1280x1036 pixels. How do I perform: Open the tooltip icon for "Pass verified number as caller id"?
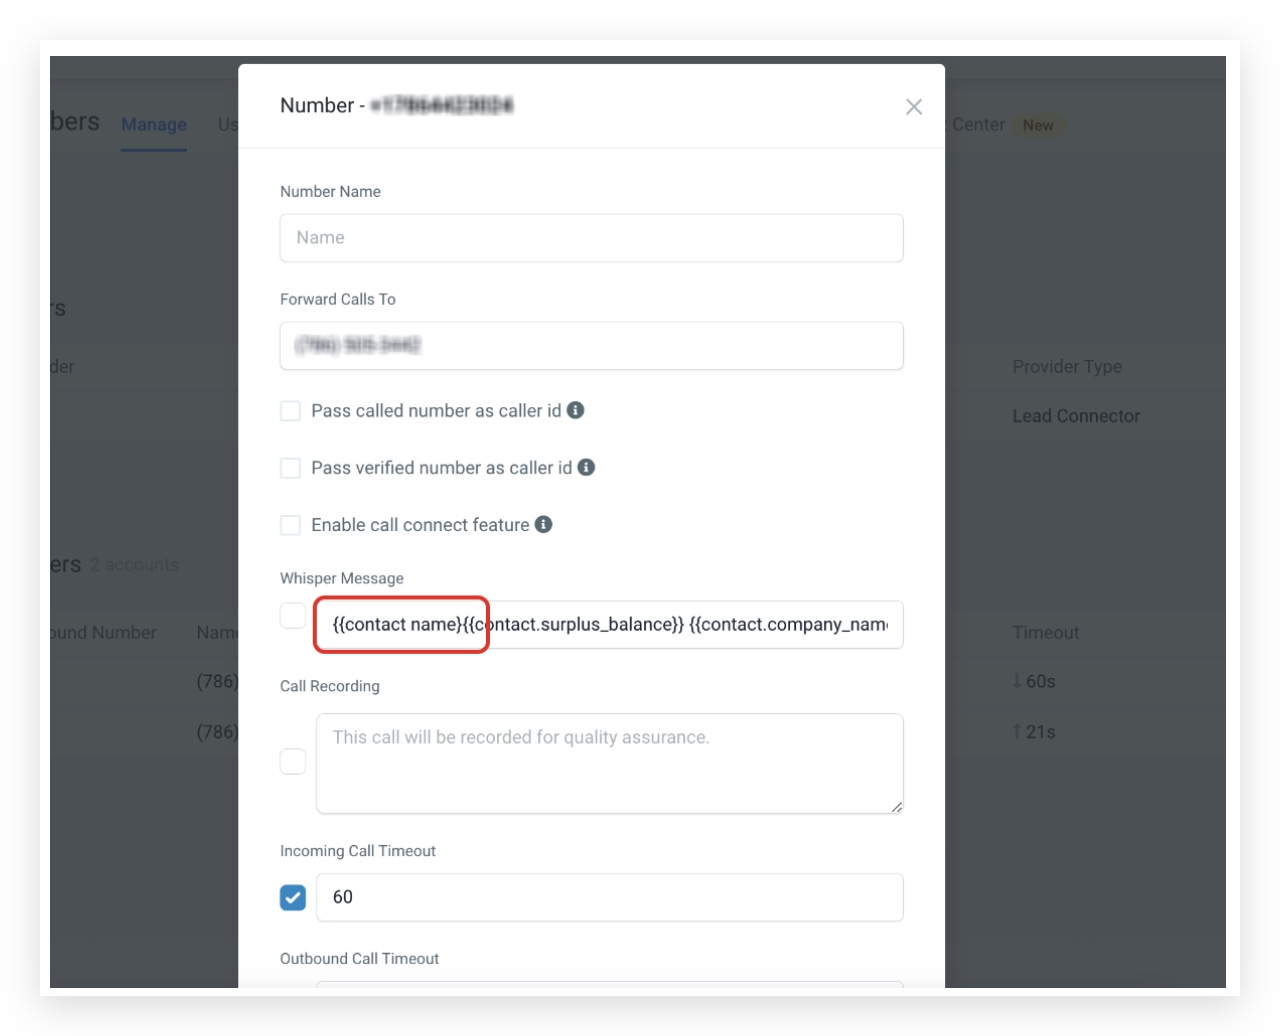[x=588, y=467]
